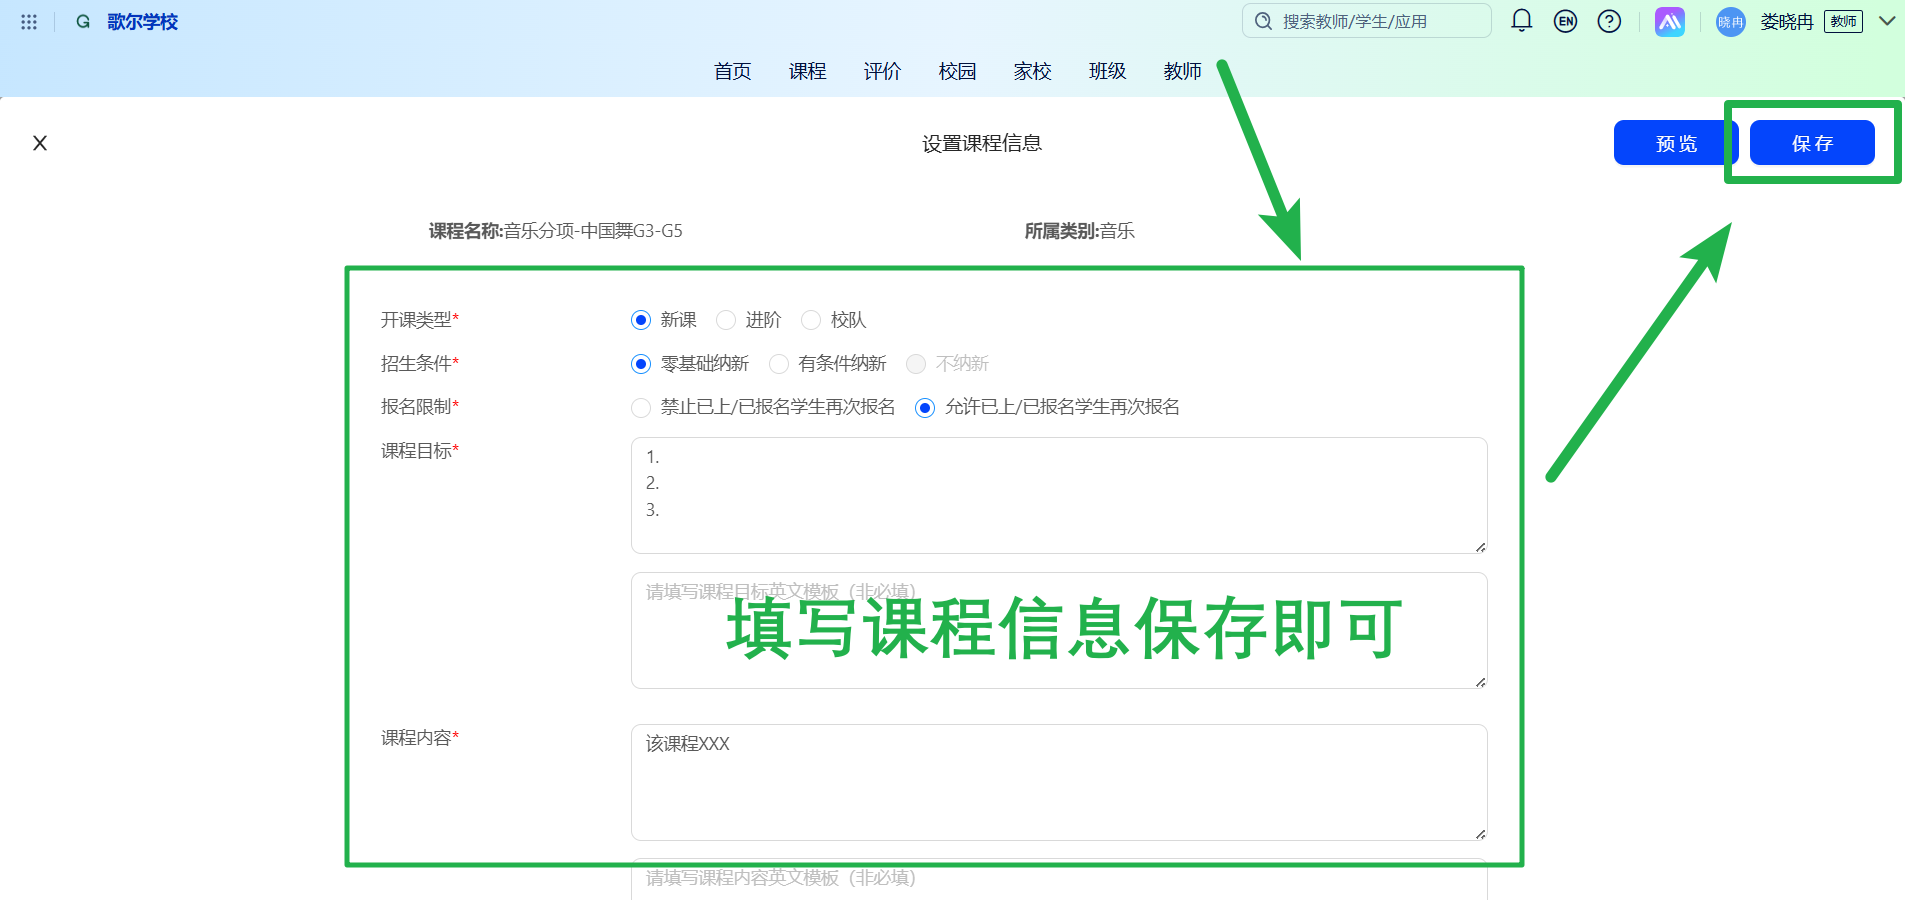1905x900 pixels.
Task: Open the 家校 menu
Action: tap(1032, 71)
